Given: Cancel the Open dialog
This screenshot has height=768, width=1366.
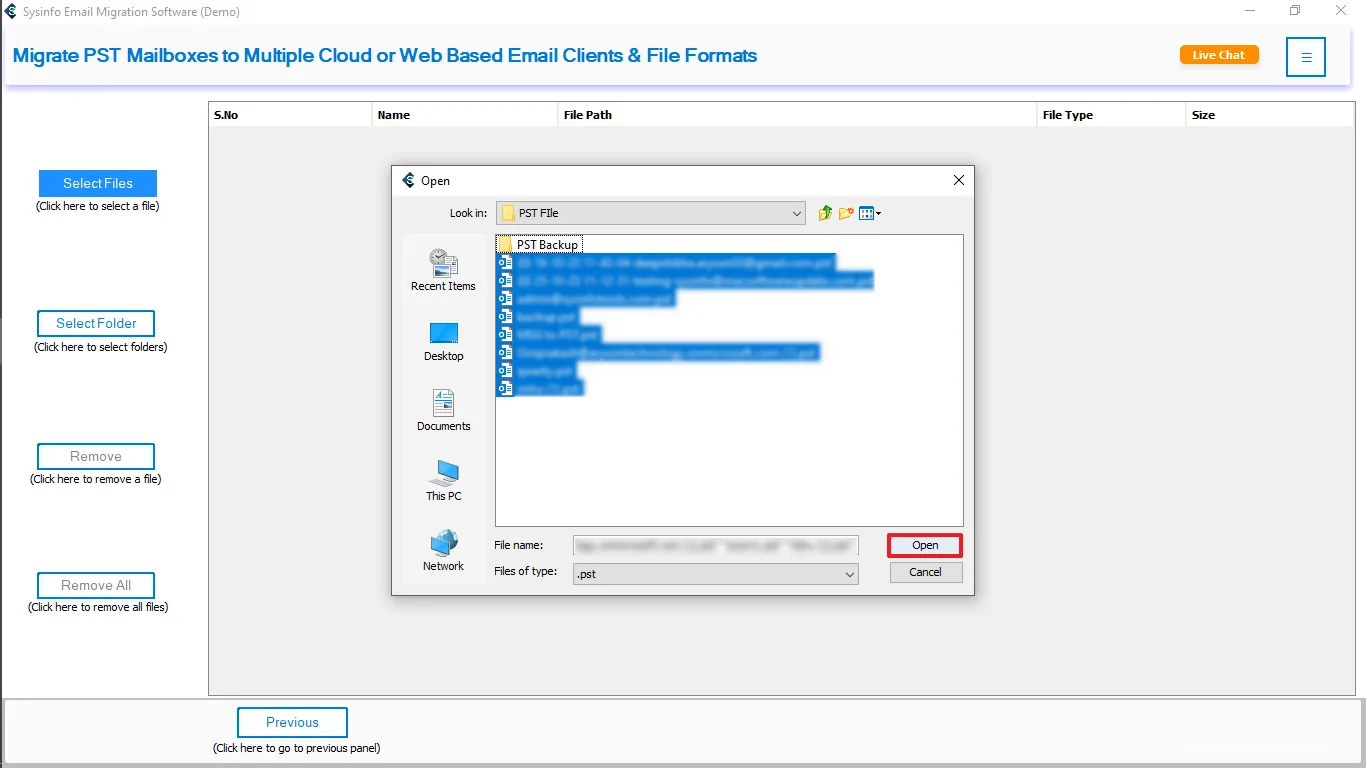Looking at the screenshot, I should (925, 572).
